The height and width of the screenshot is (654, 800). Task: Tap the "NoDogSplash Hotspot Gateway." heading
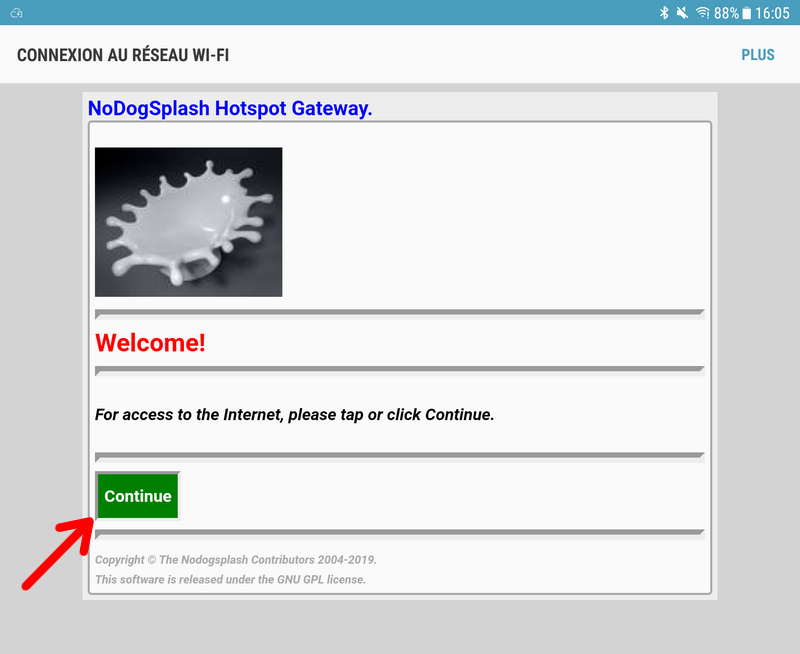point(230,108)
